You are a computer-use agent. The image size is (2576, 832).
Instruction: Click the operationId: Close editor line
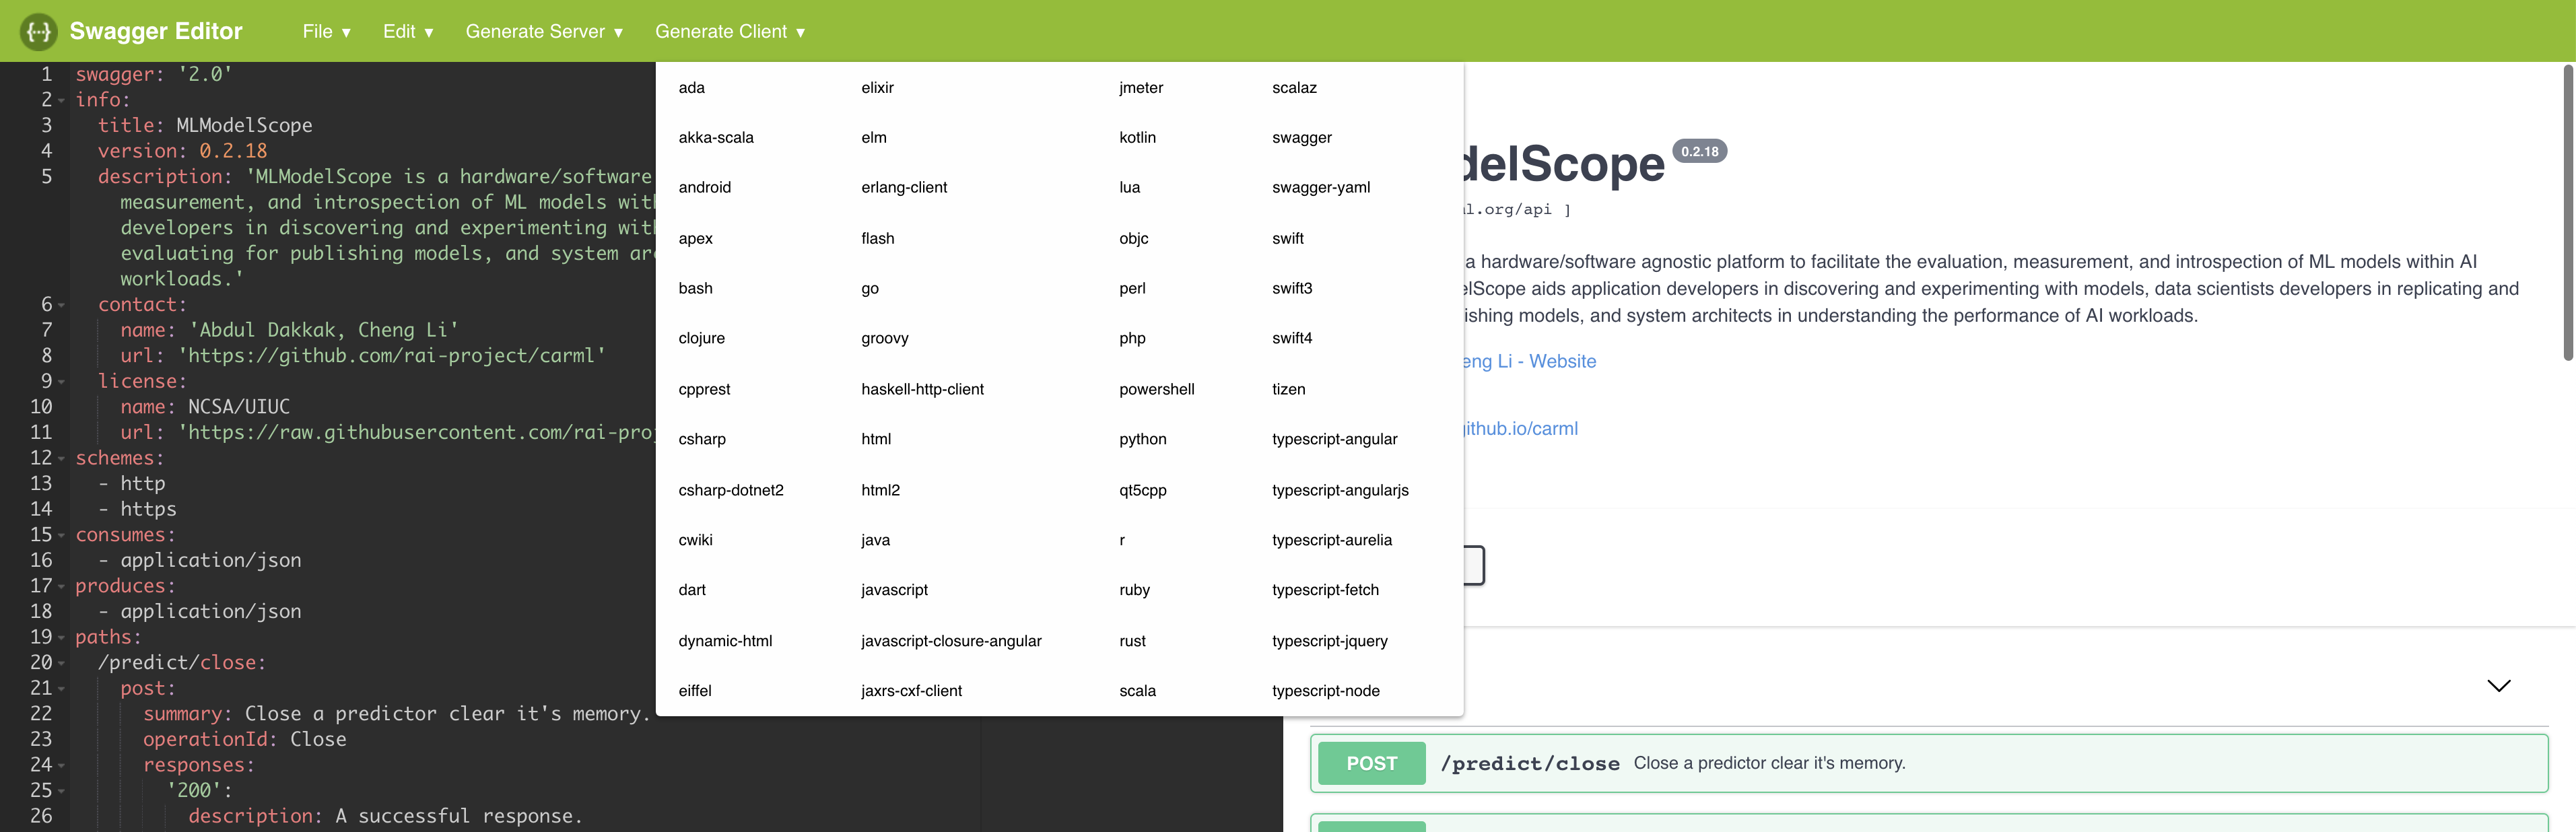pyautogui.click(x=244, y=740)
